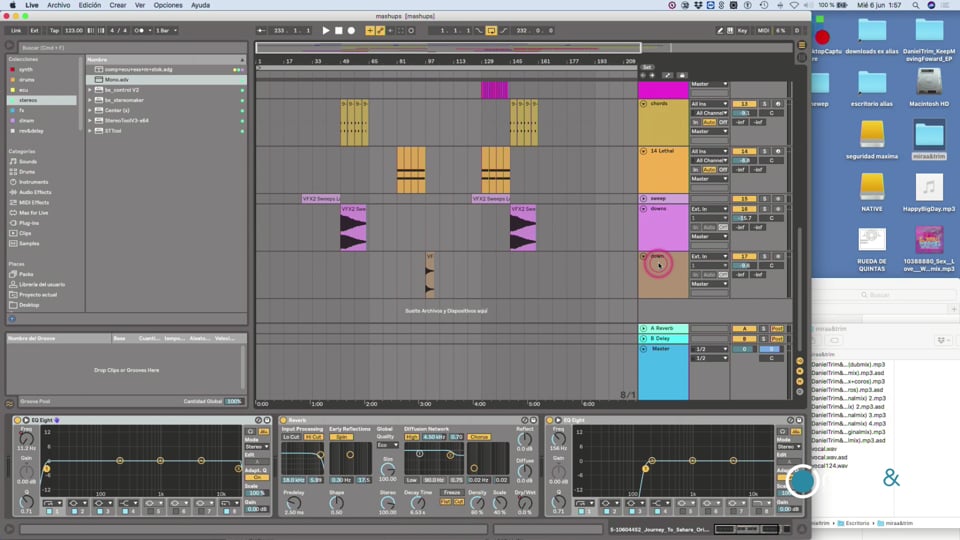Open the Sounds category
960x540 pixels.
click(28, 162)
